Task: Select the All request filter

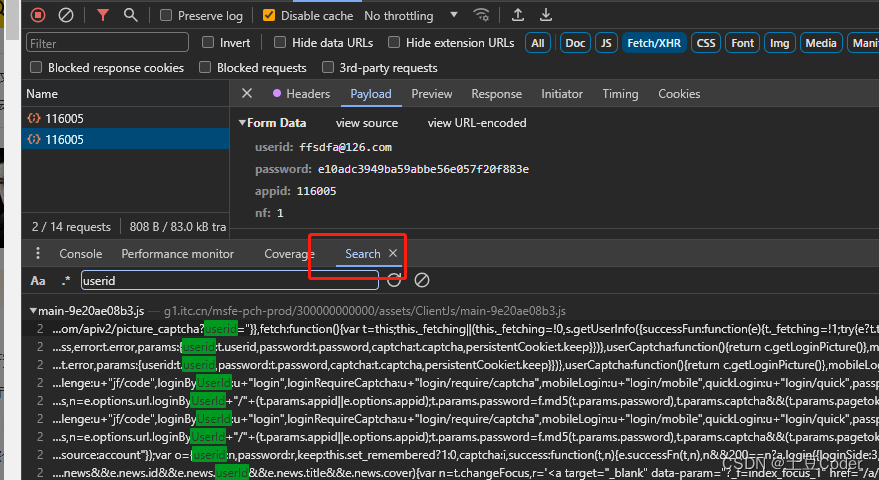Action: (538, 43)
